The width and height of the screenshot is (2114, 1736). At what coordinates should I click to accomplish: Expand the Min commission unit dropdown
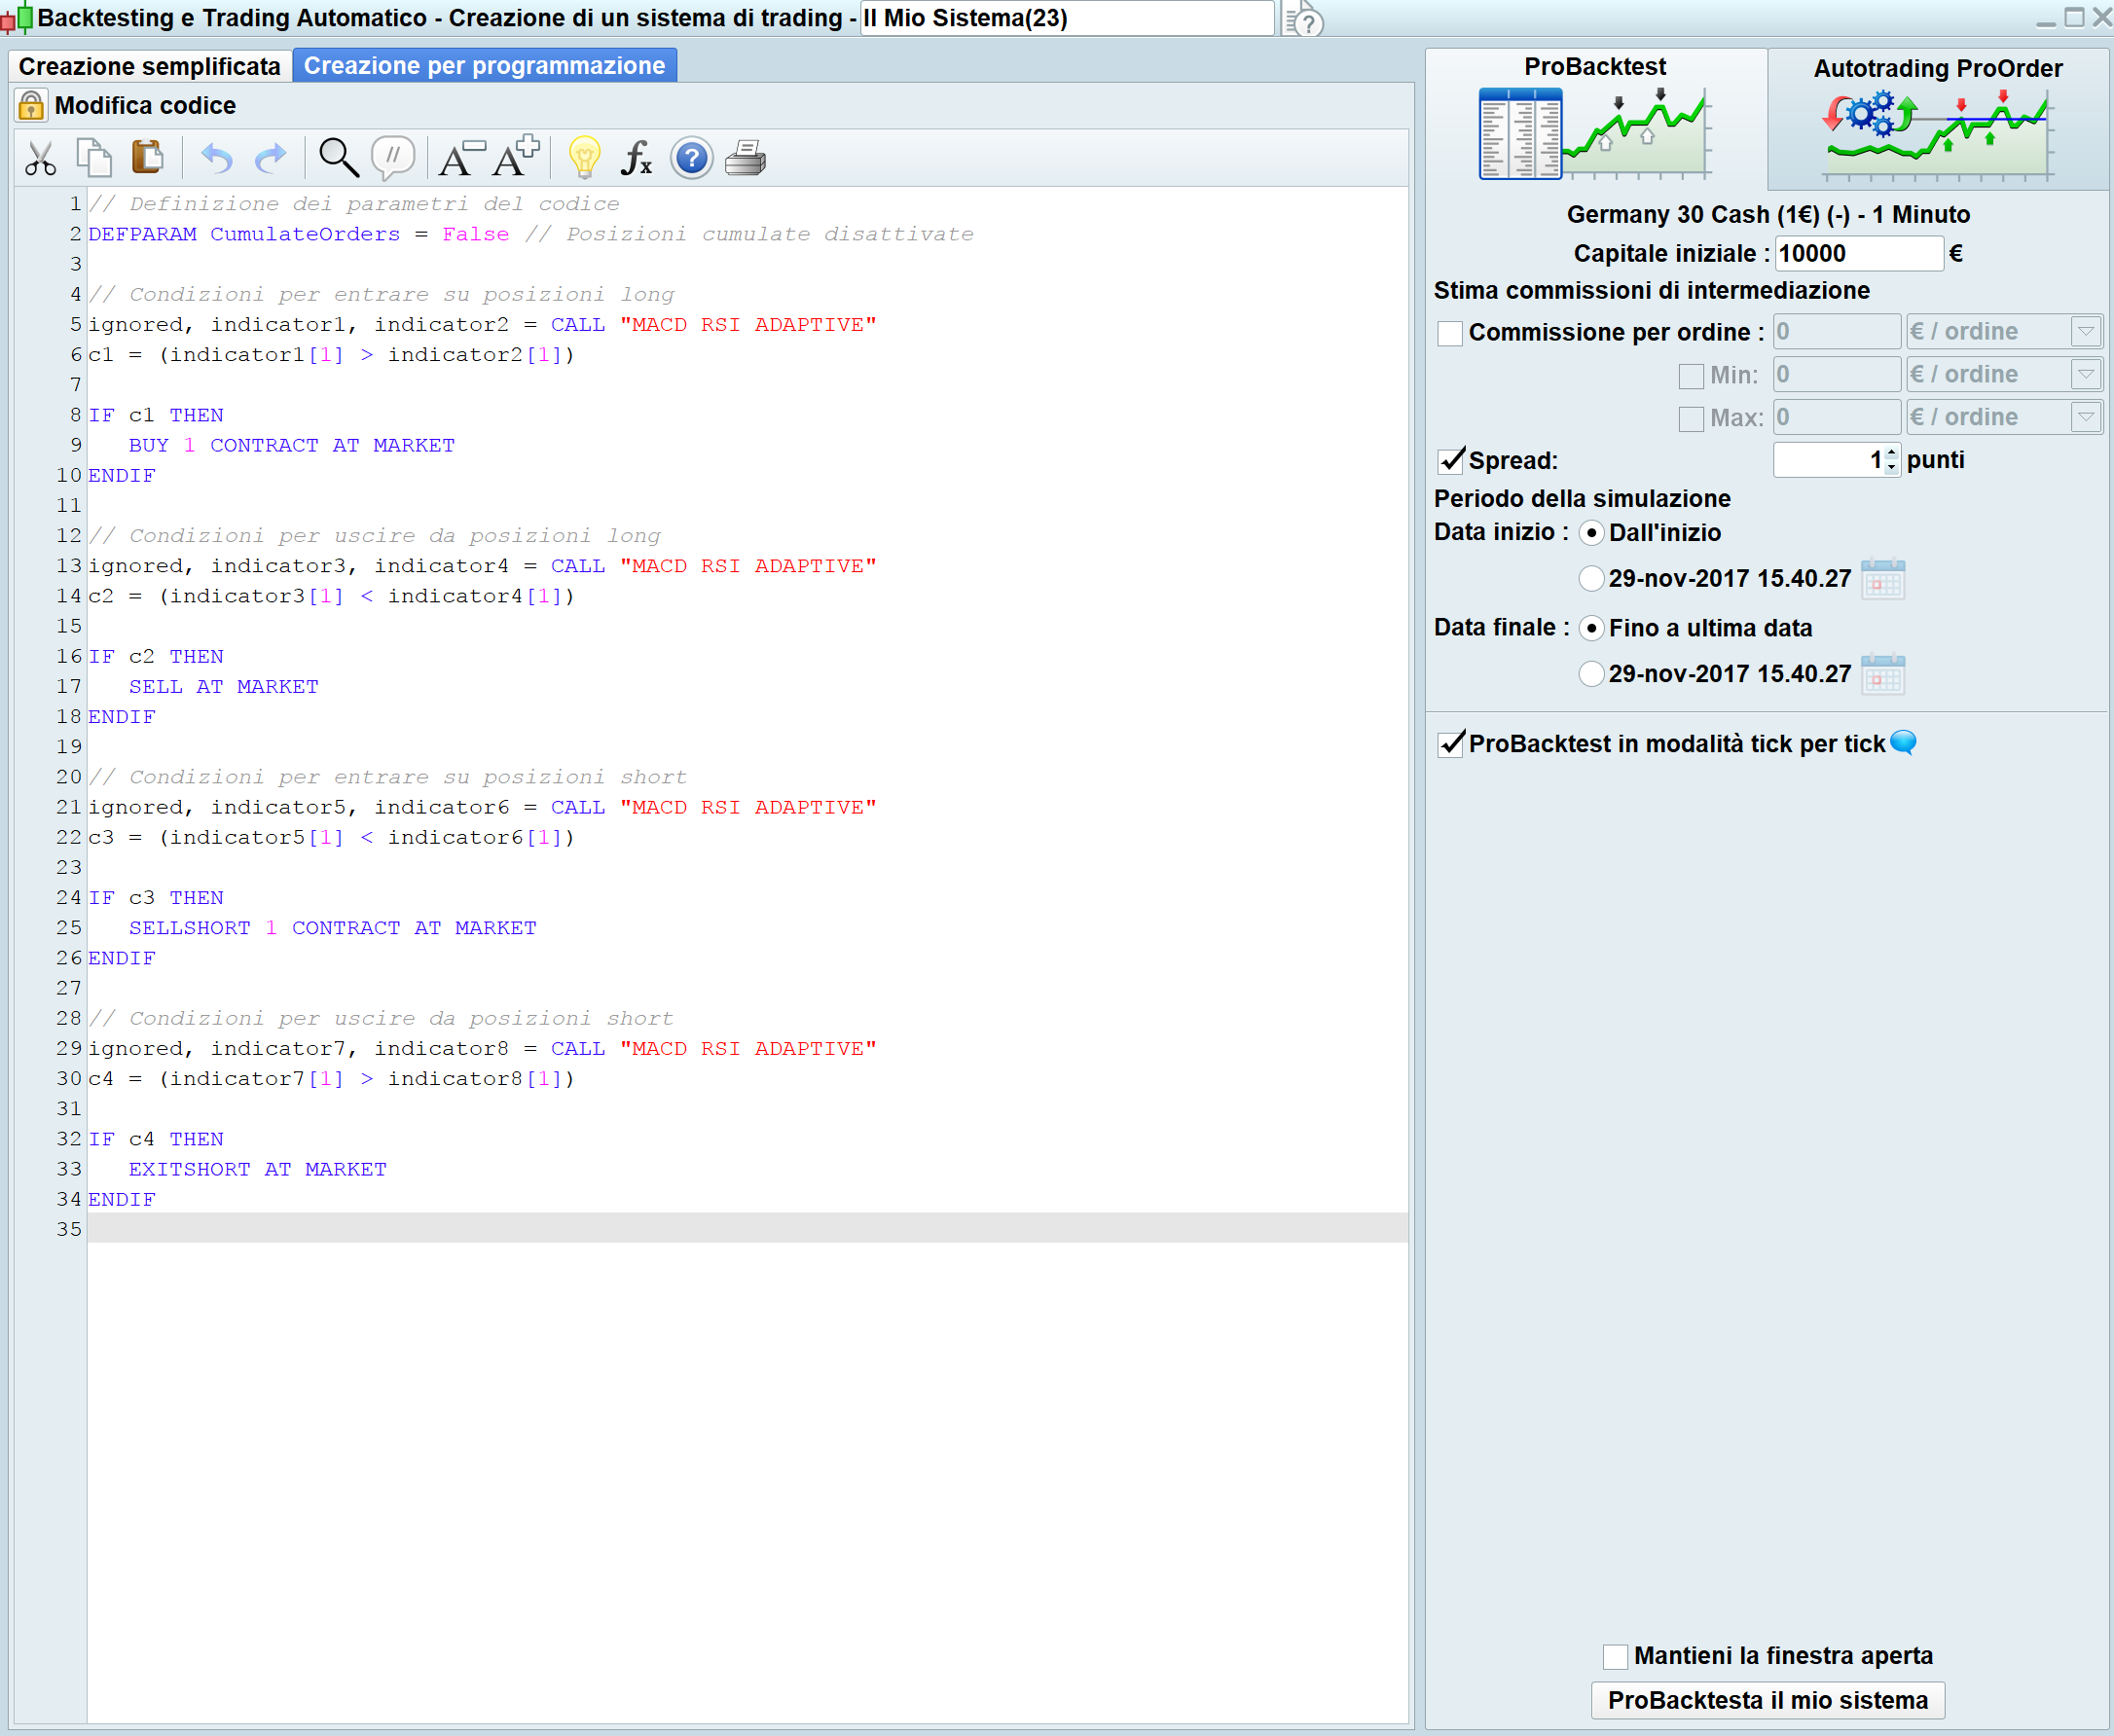click(2085, 375)
